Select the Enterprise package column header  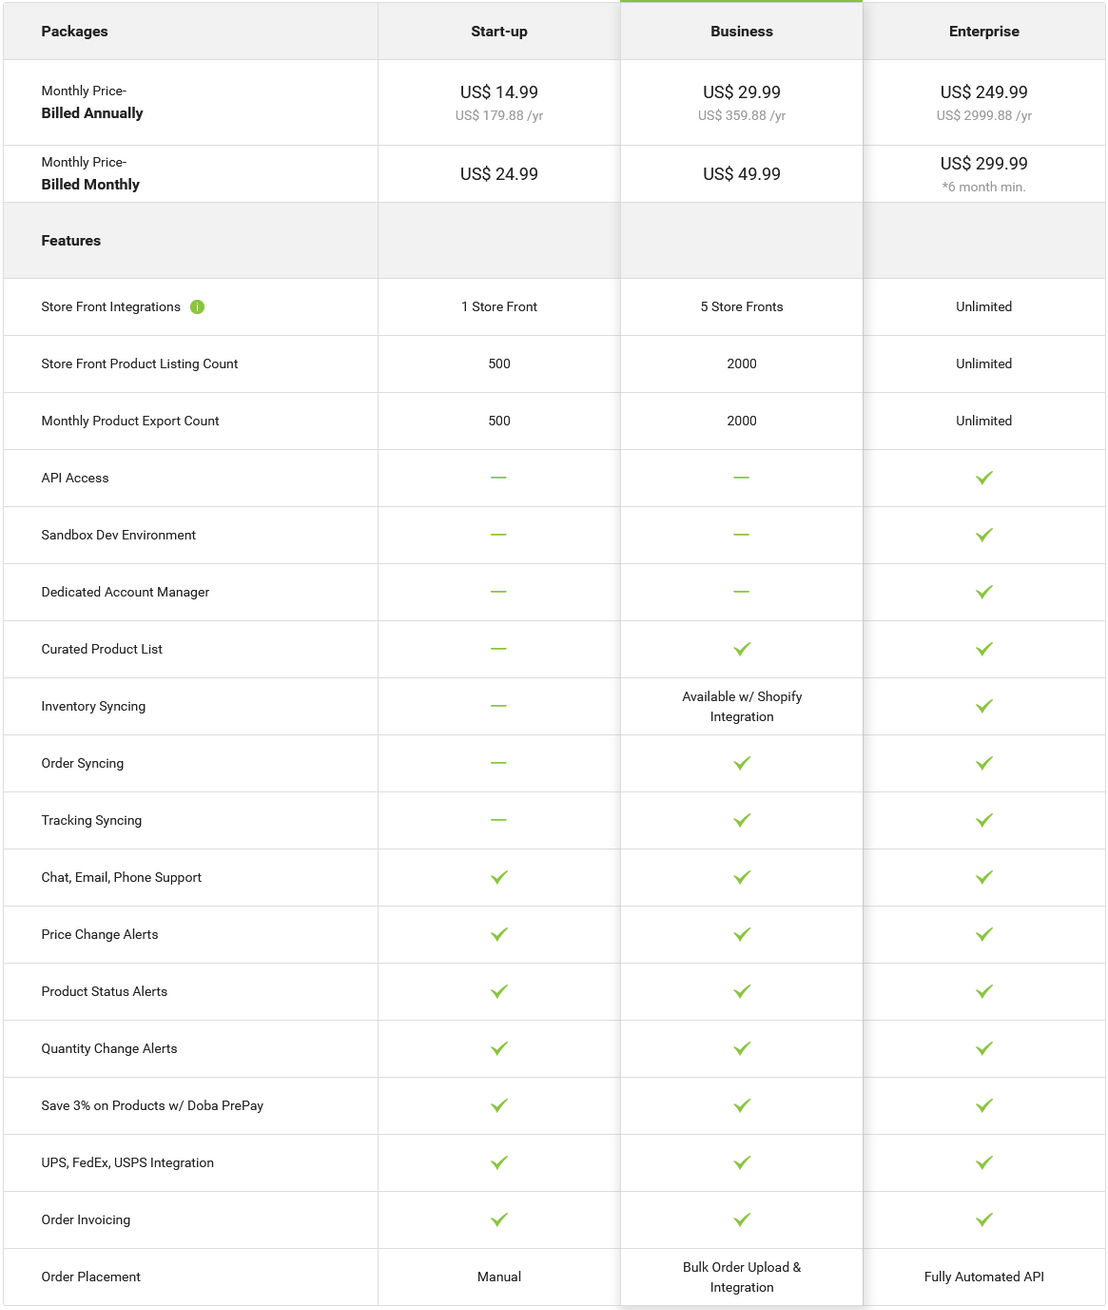pyautogui.click(x=984, y=31)
